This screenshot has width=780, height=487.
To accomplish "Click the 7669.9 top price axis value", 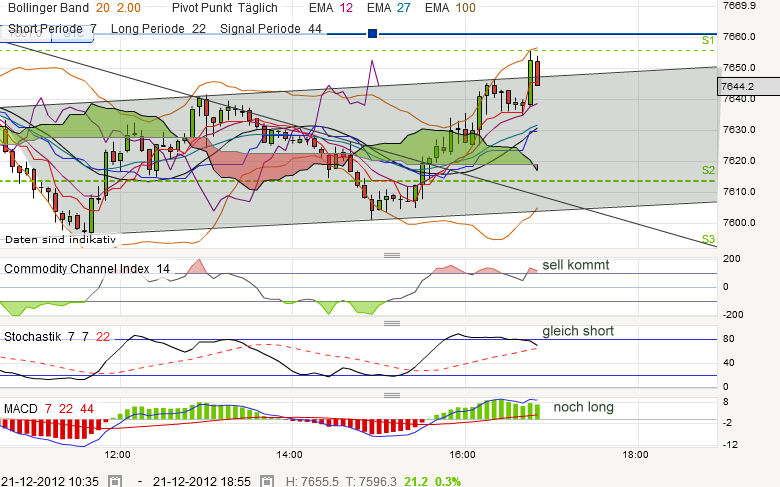I will tap(739, 5).
